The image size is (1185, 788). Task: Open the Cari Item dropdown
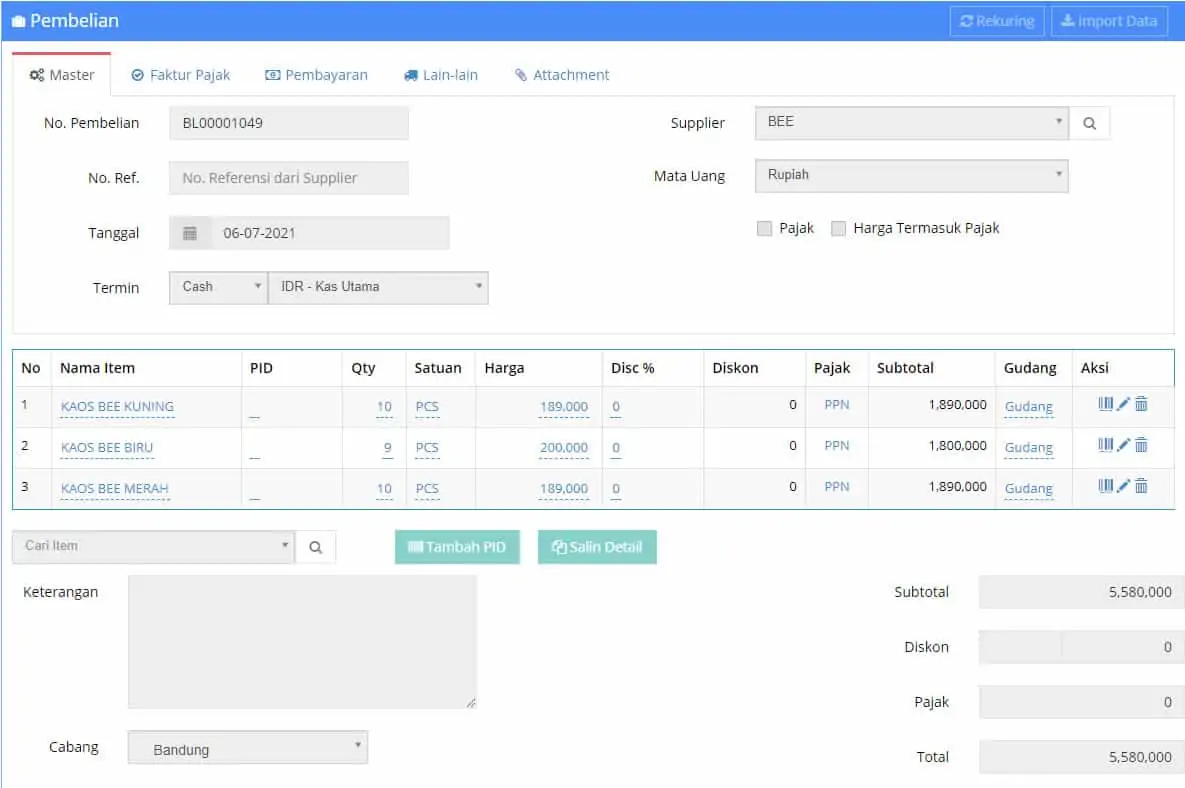tap(153, 546)
